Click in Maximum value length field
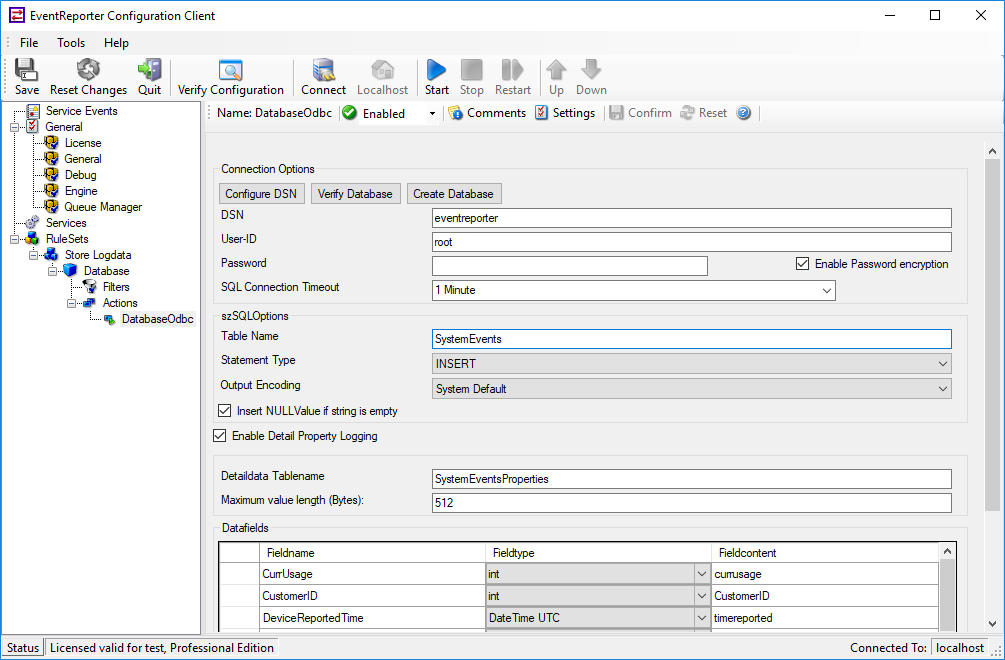Screen dimensions: 1005x660 pos(692,503)
